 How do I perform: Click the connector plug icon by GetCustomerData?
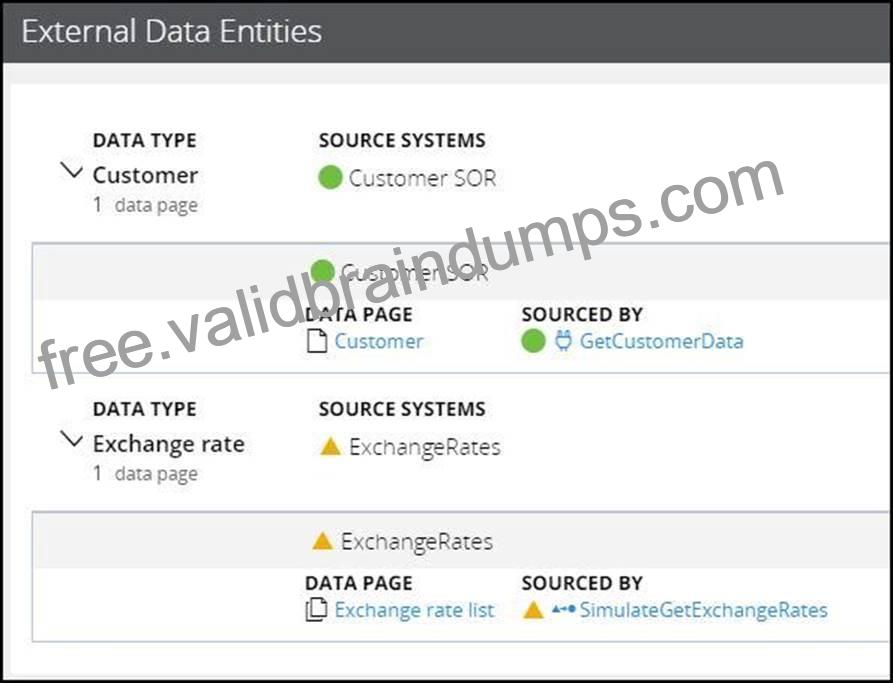point(563,341)
